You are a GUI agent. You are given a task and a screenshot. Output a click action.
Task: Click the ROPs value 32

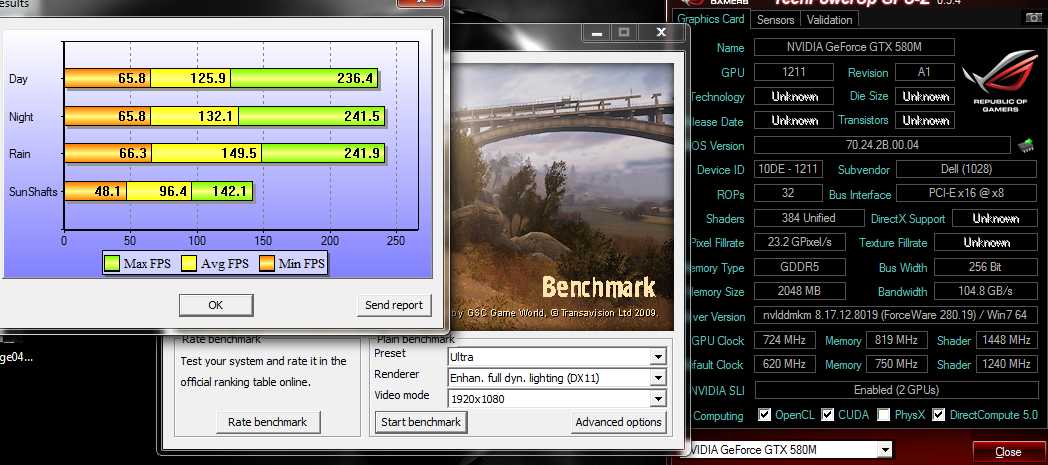pos(788,194)
